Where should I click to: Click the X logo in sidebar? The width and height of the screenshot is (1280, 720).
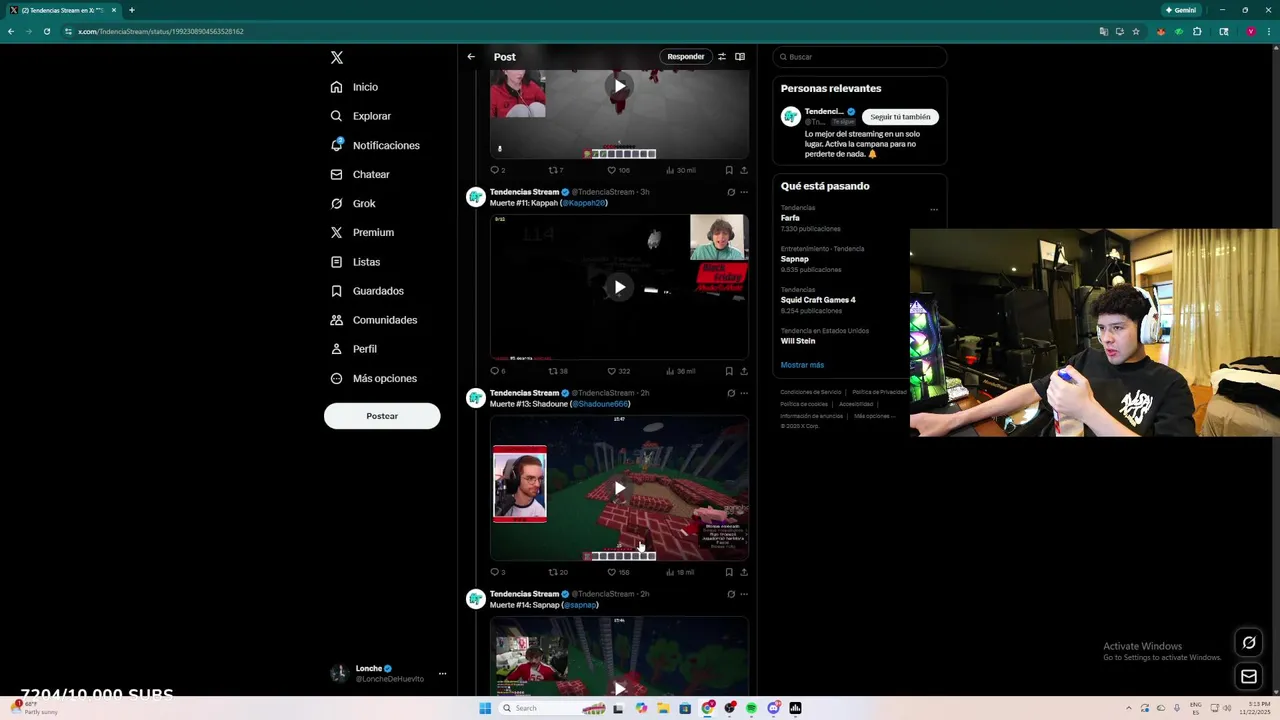(x=337, y=58)
